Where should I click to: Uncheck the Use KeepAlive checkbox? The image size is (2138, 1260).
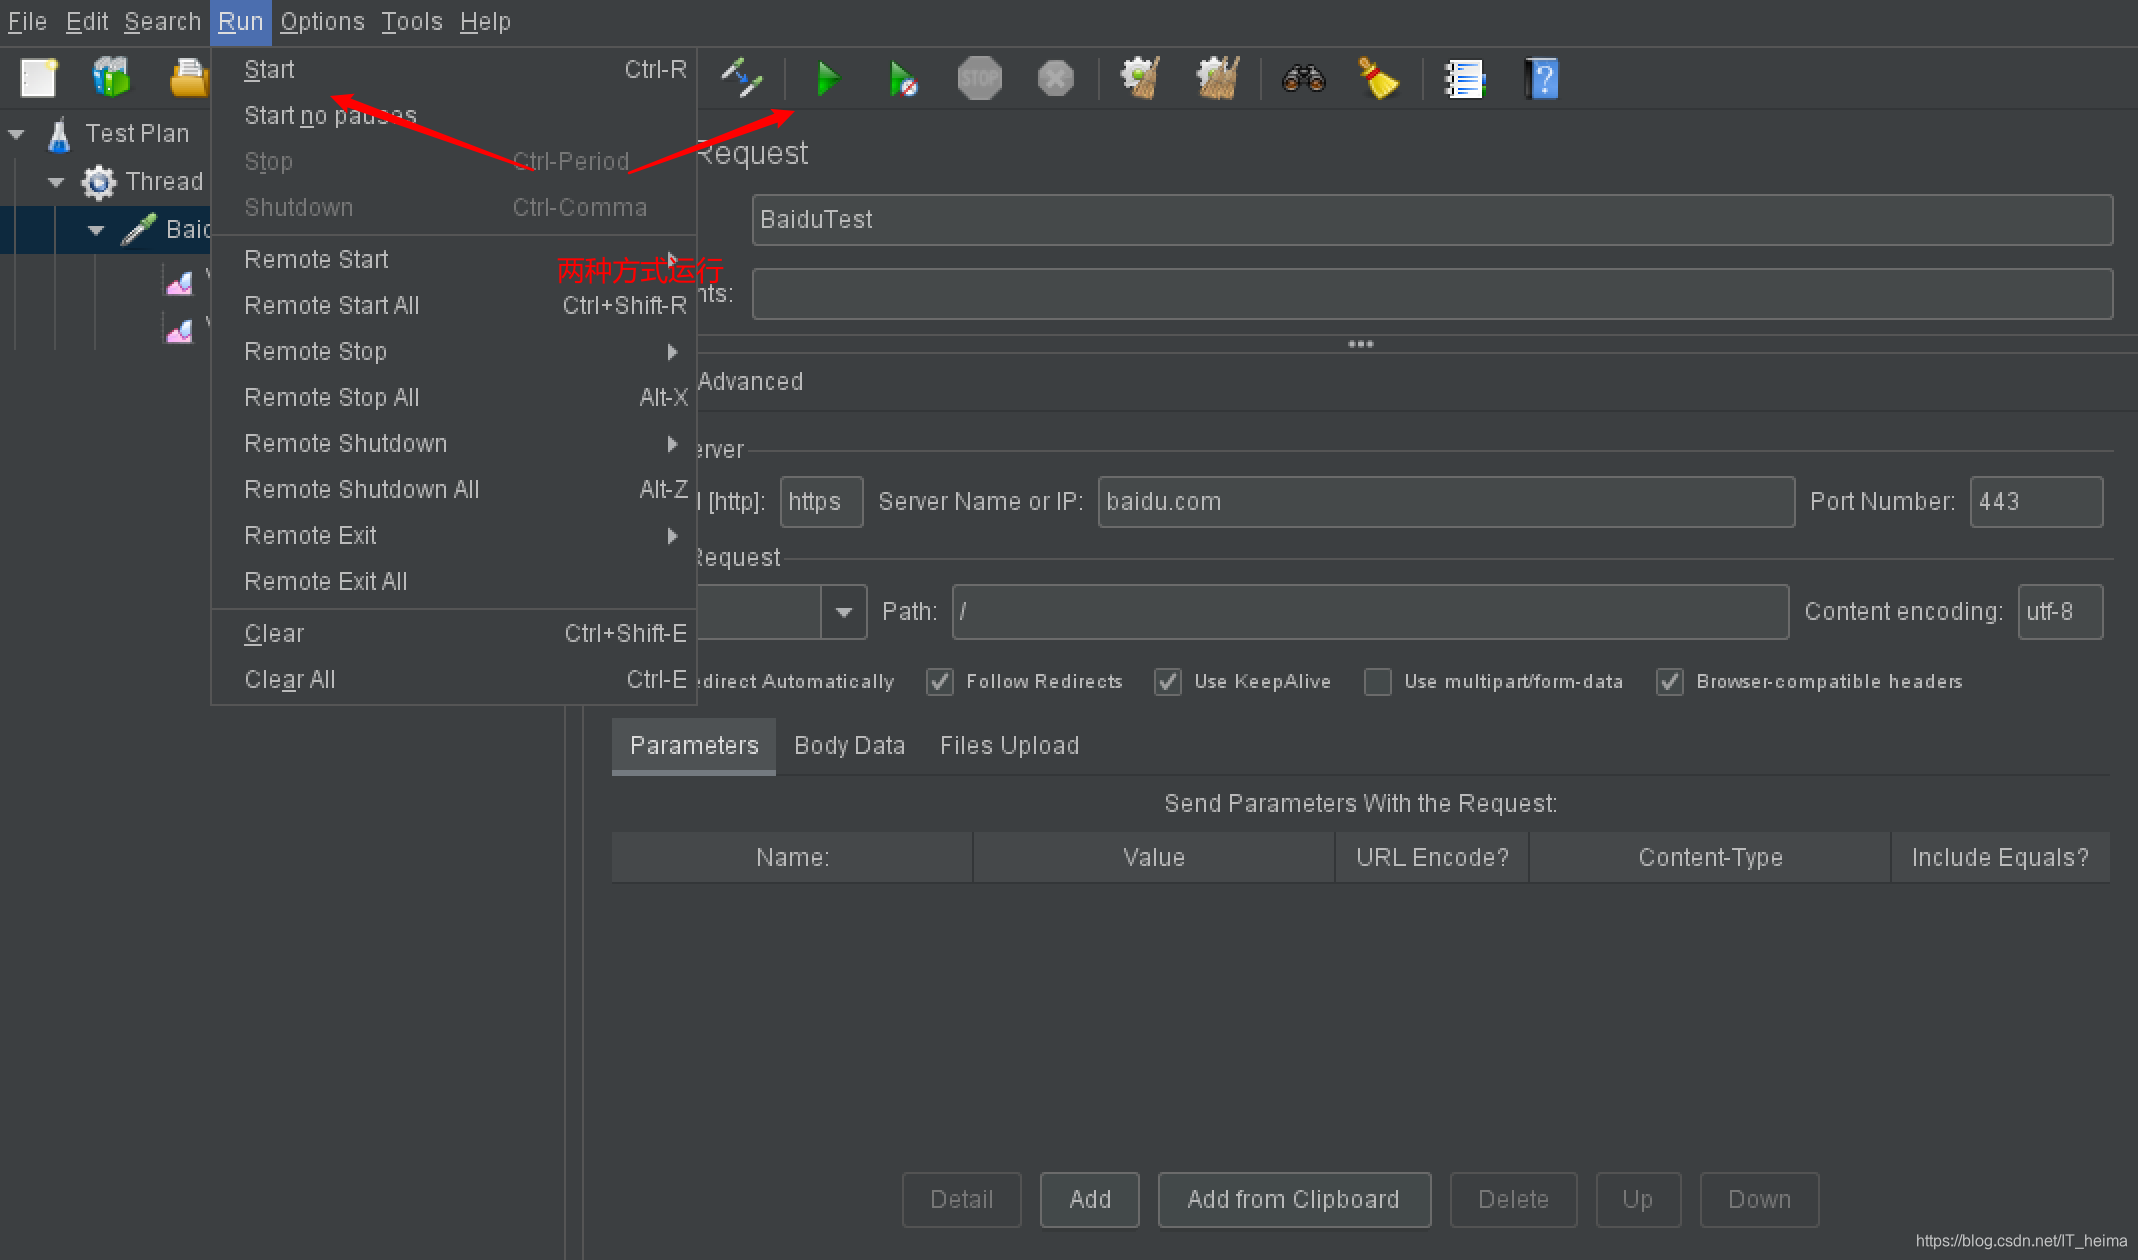(x=1168, y=682)
